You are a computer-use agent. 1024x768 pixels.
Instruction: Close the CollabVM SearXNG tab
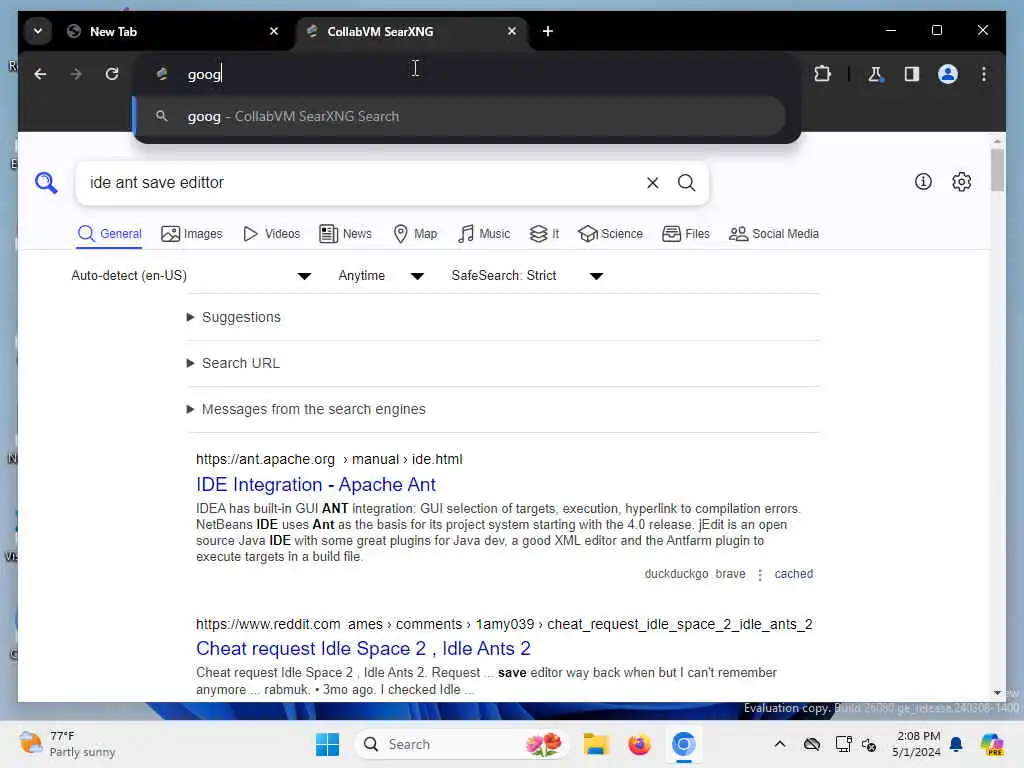(512, 31)
